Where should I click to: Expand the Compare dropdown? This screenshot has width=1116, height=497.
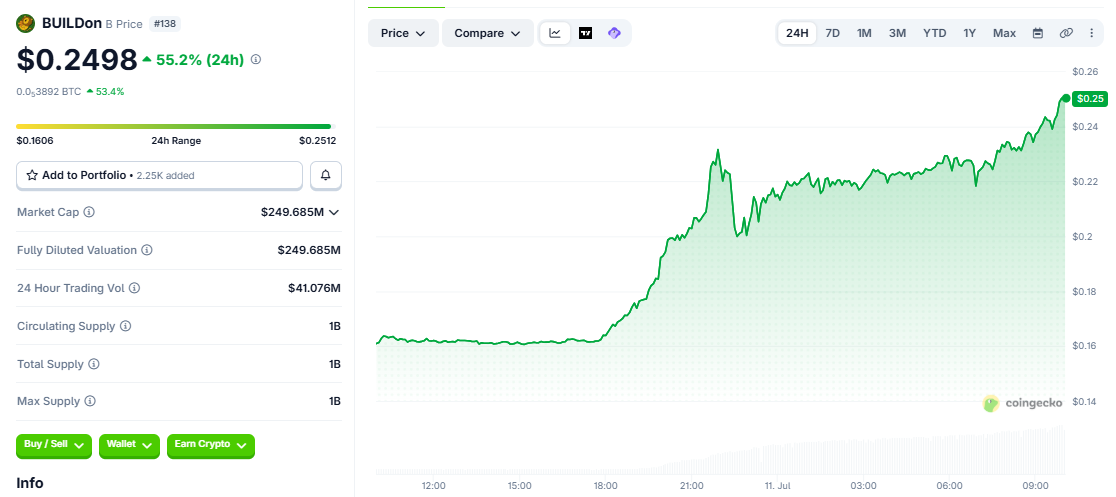(x=488, y=33)
